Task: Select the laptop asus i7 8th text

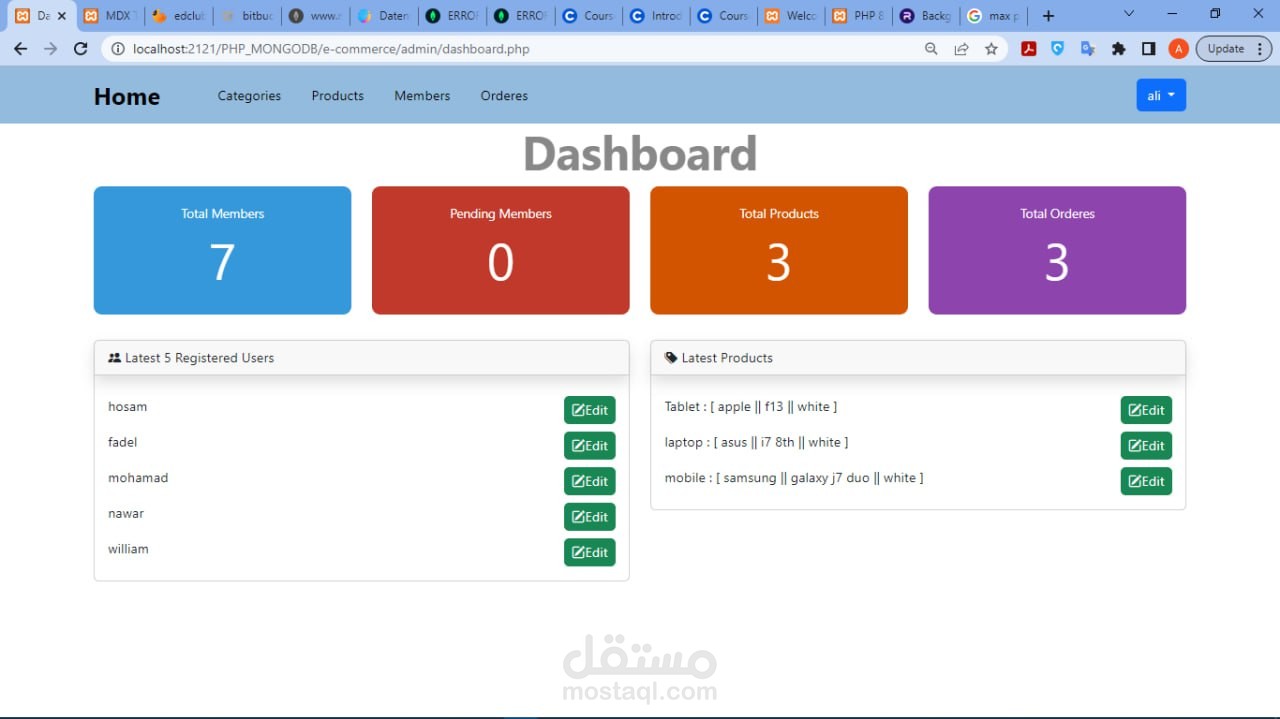Action: [x=756, y=442]
